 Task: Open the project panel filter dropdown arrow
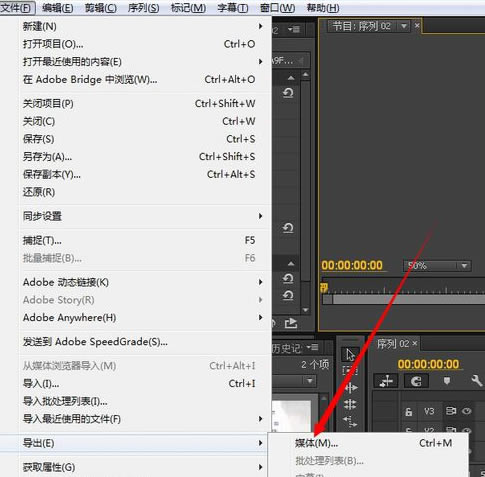pos(310,380)
